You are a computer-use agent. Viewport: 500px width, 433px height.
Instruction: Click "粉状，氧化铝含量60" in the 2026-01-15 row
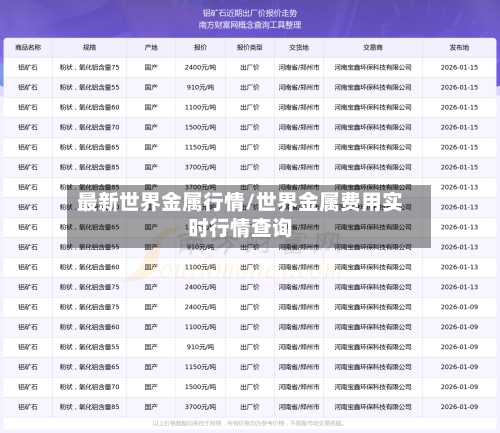[89, 107]
